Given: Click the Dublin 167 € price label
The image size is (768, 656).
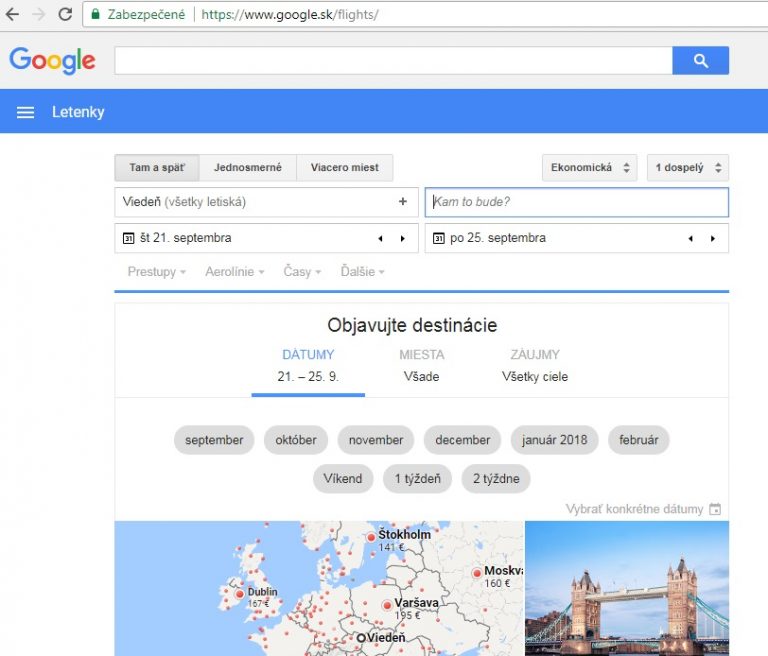Looking at the screenshot, I should (258, 604).
